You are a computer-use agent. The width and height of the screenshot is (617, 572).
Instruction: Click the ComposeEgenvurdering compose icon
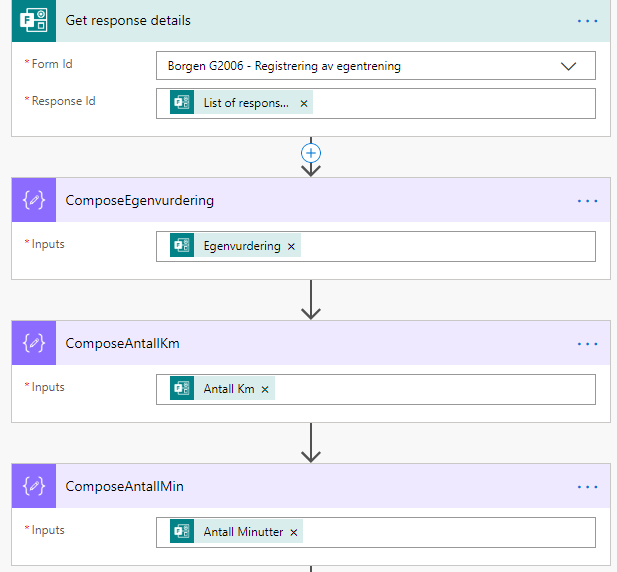[34, 200]
